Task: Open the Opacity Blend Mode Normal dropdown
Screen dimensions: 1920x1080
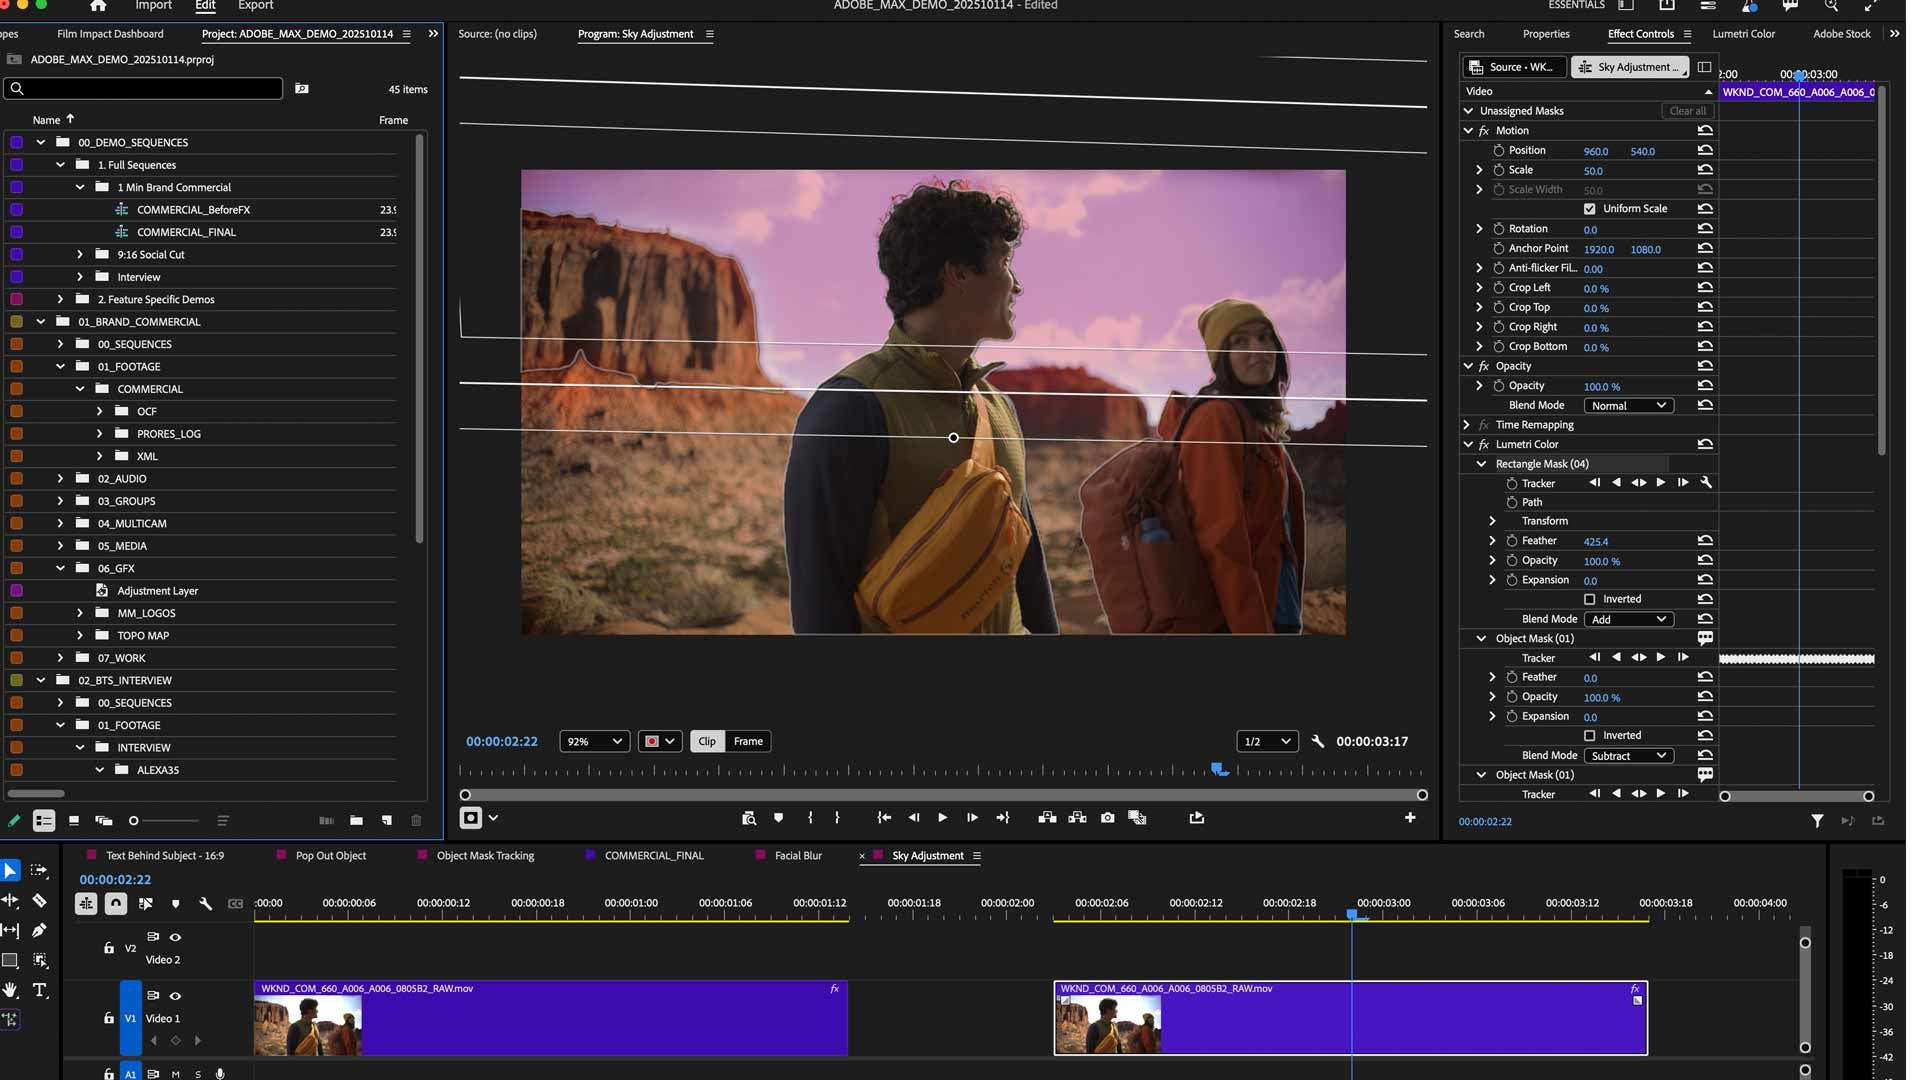Action: [1628, 405]
